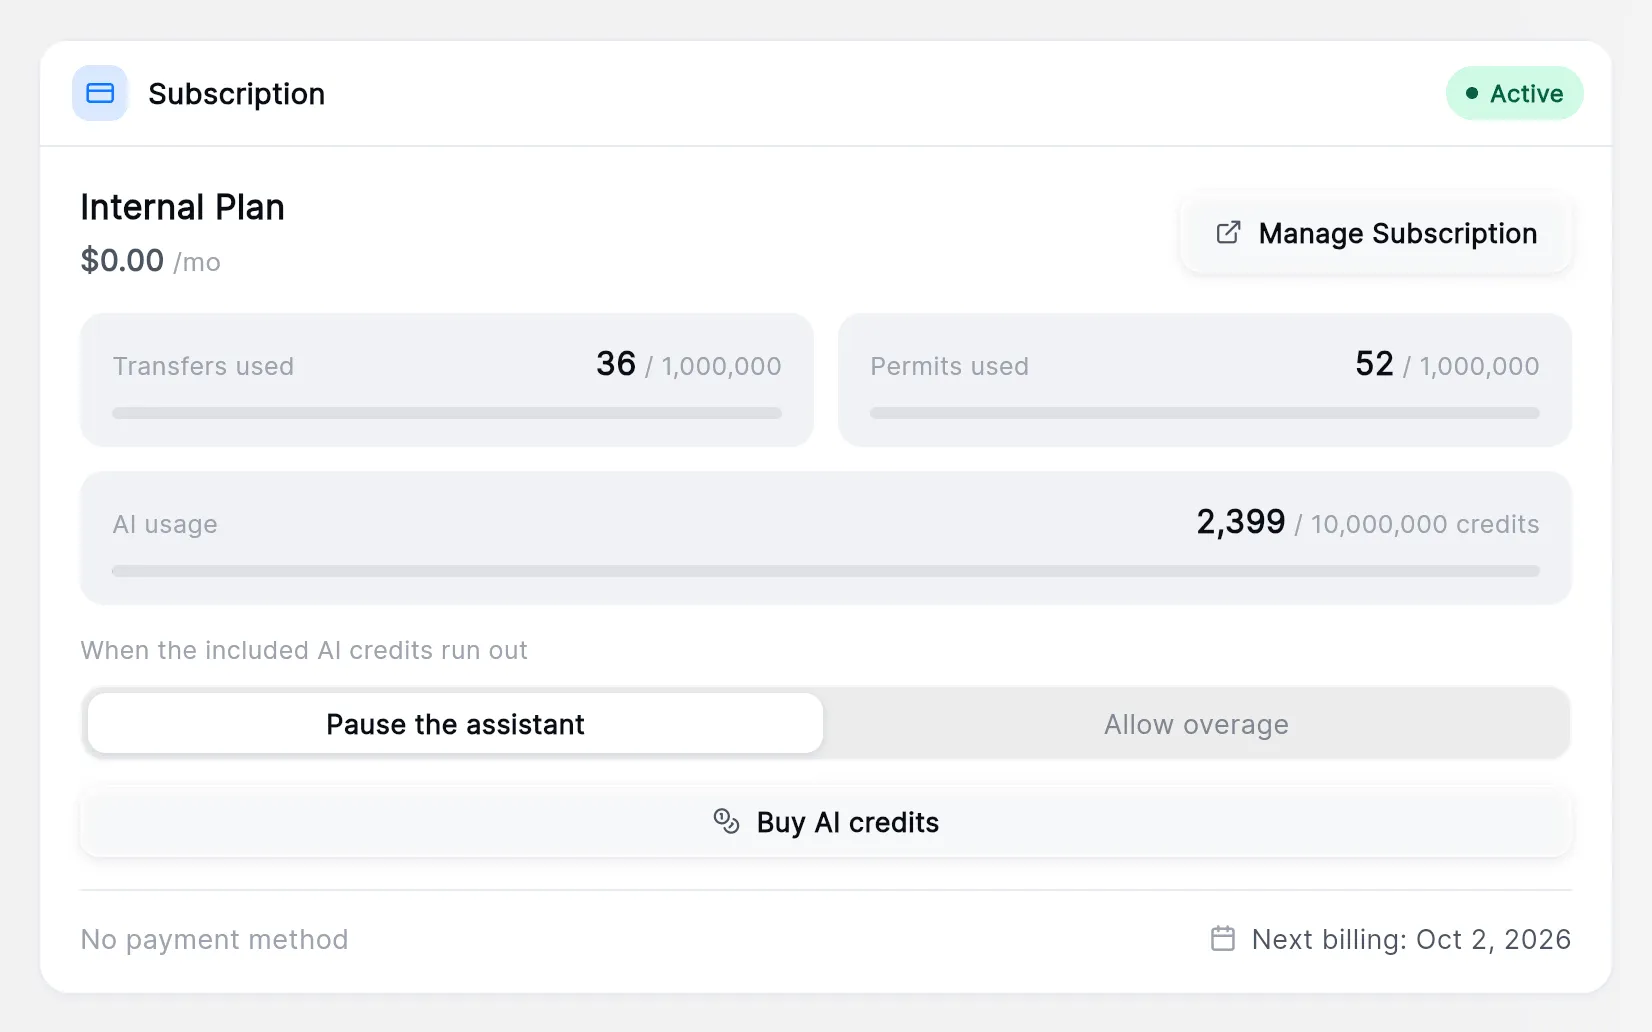
Task: Click the external link icon in Manage Subscription
Action: pyautogui.click(x=1228, y=233)
